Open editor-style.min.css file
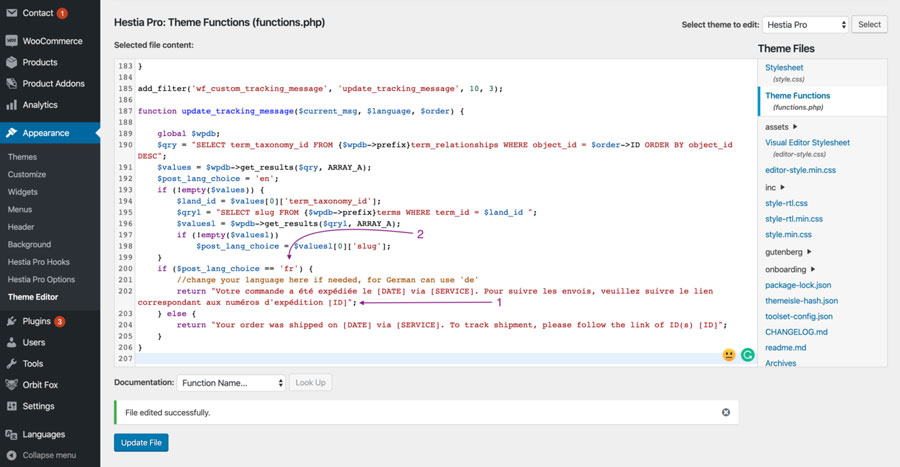This screenshot has width=900, height=467. (x=800, y=170)
